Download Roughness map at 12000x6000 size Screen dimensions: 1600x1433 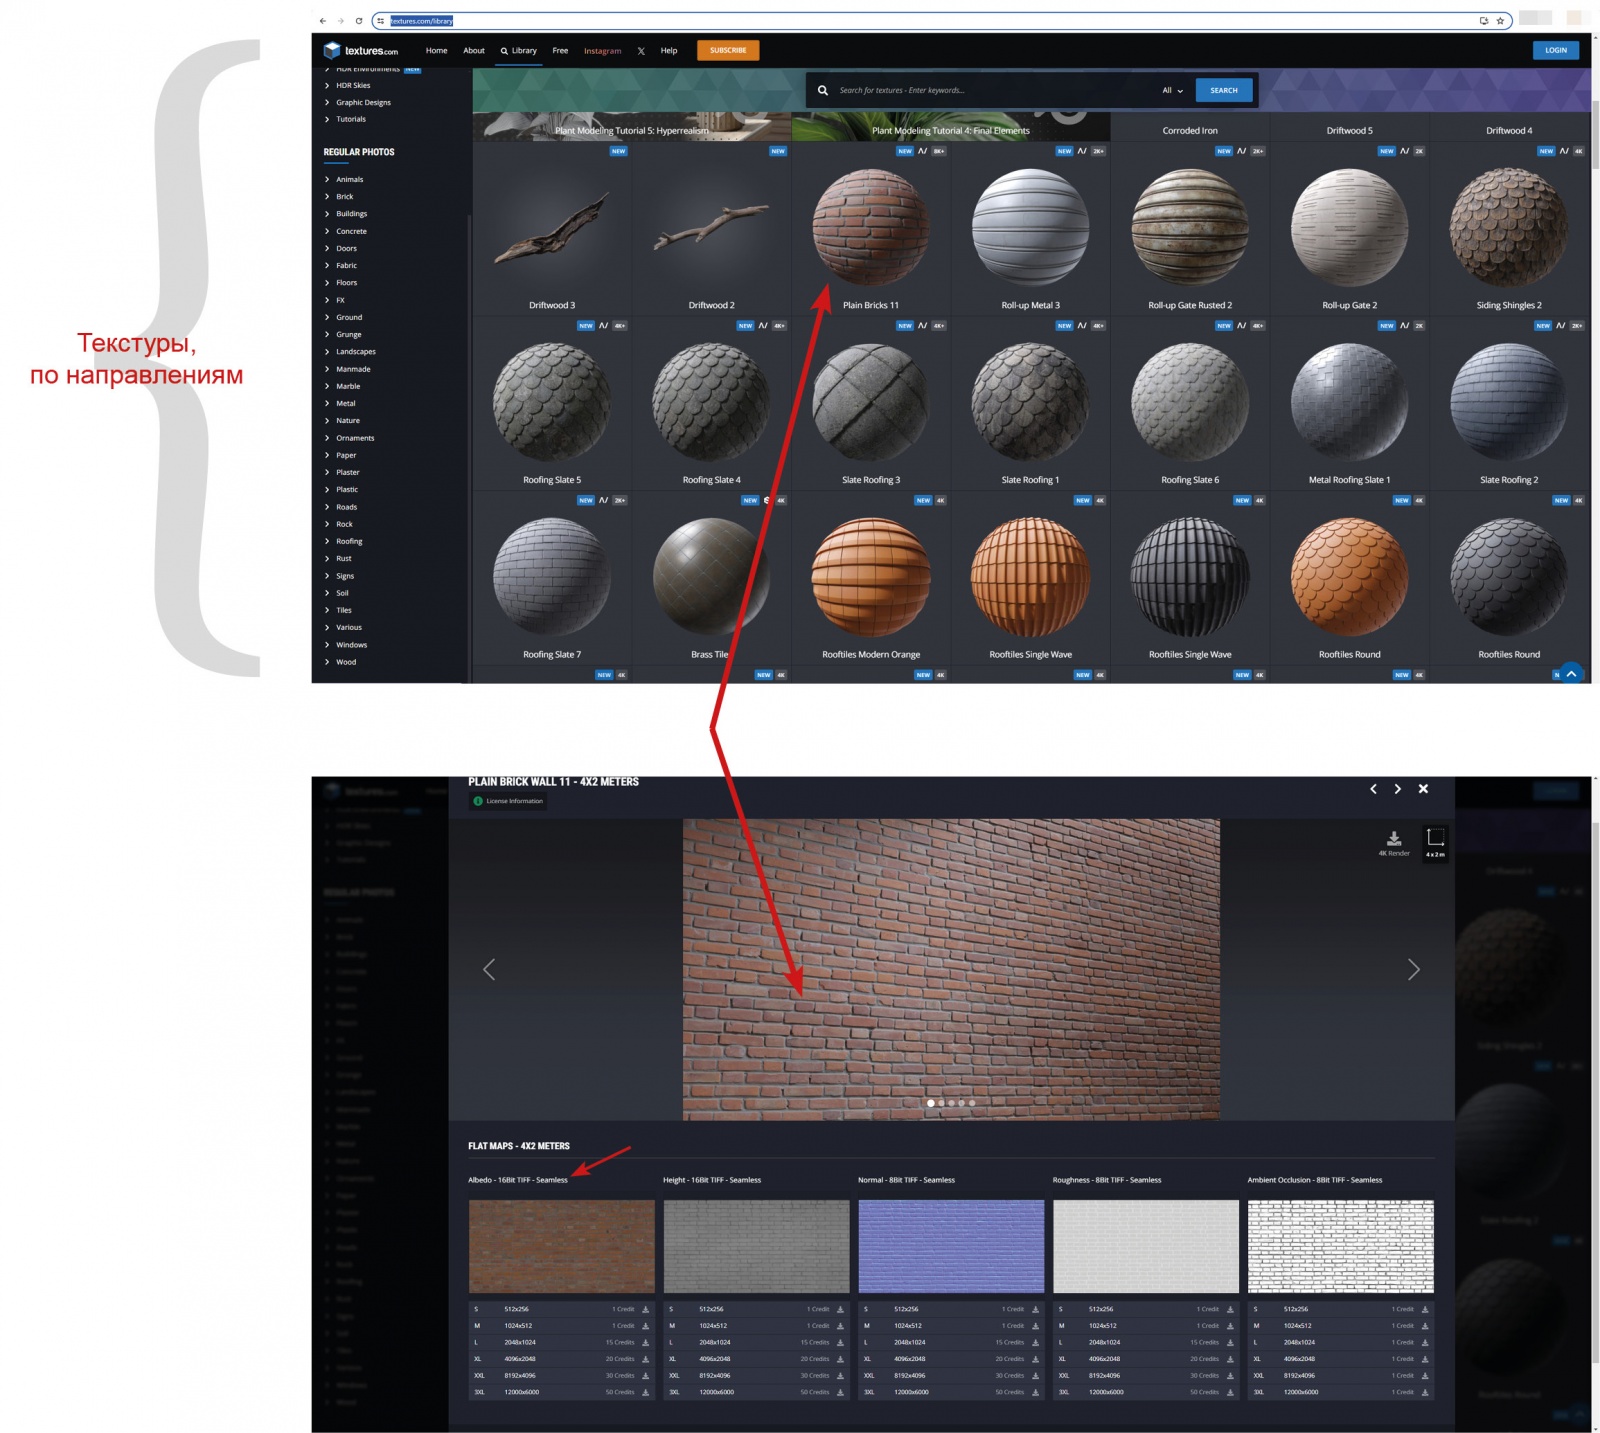(1230, 1392)
